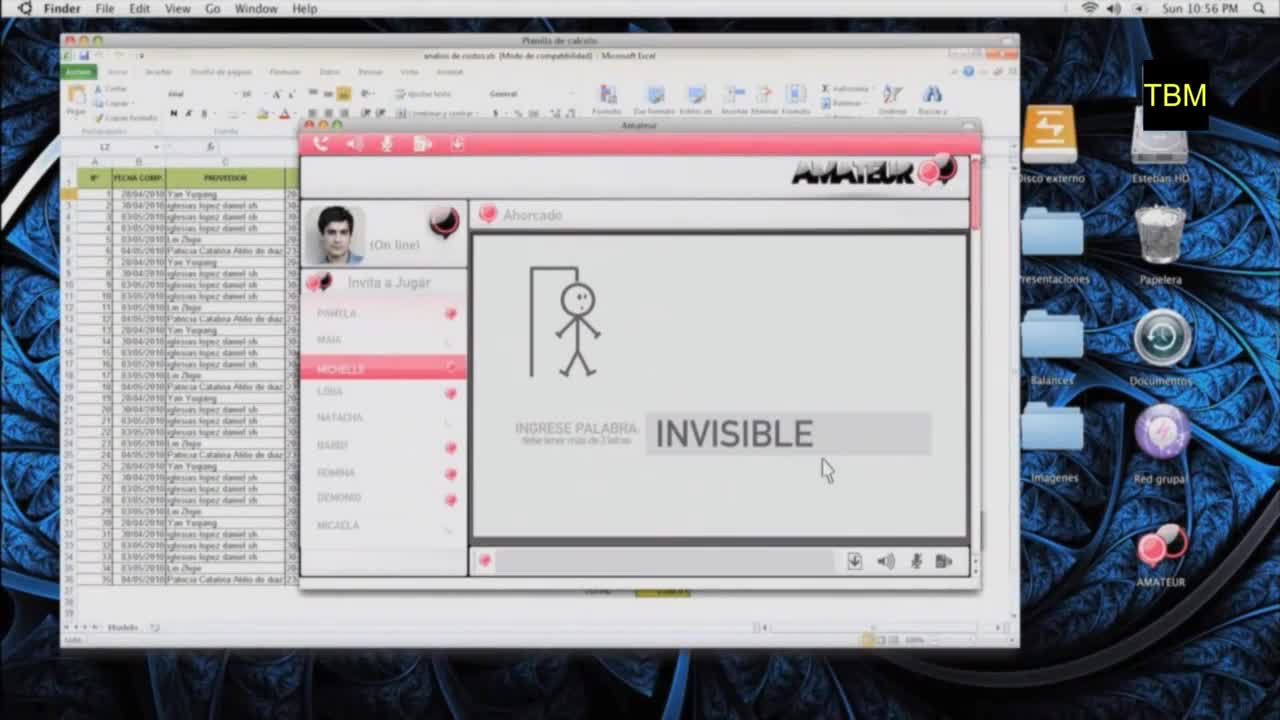Click the download icon in the pink toolbar
1280x720 pixels.
point(457,144)
